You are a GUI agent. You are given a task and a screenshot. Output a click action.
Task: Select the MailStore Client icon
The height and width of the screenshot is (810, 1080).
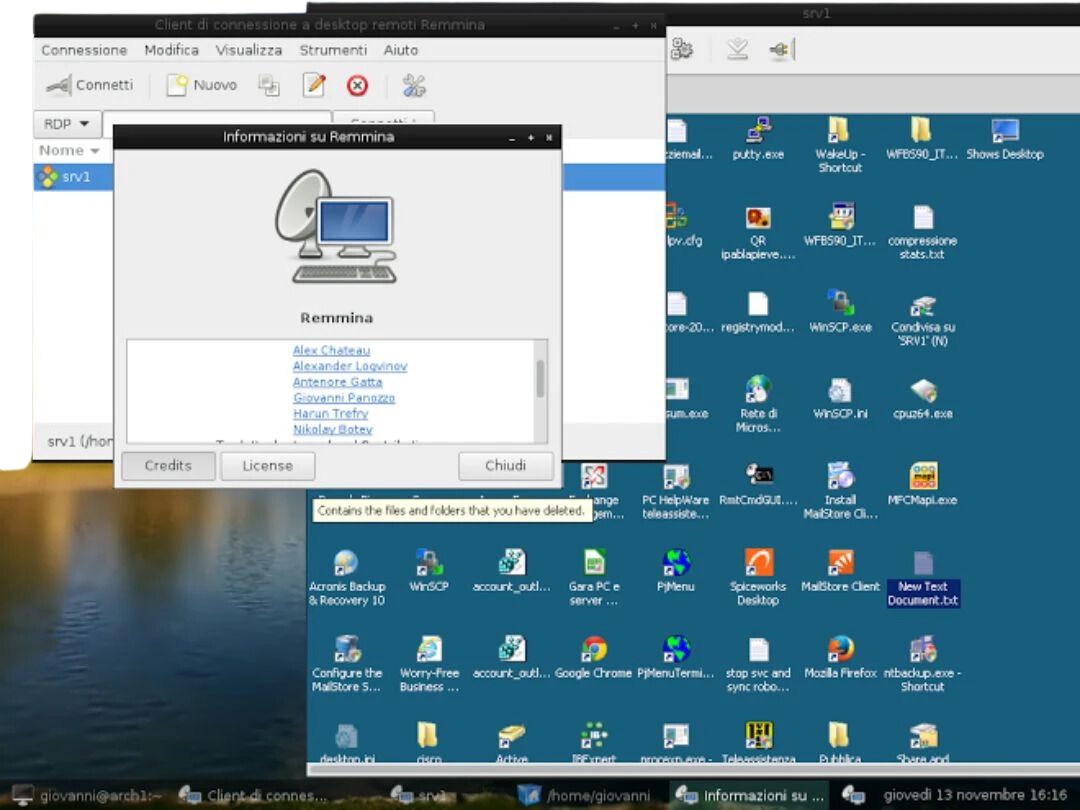click(840, 572)
